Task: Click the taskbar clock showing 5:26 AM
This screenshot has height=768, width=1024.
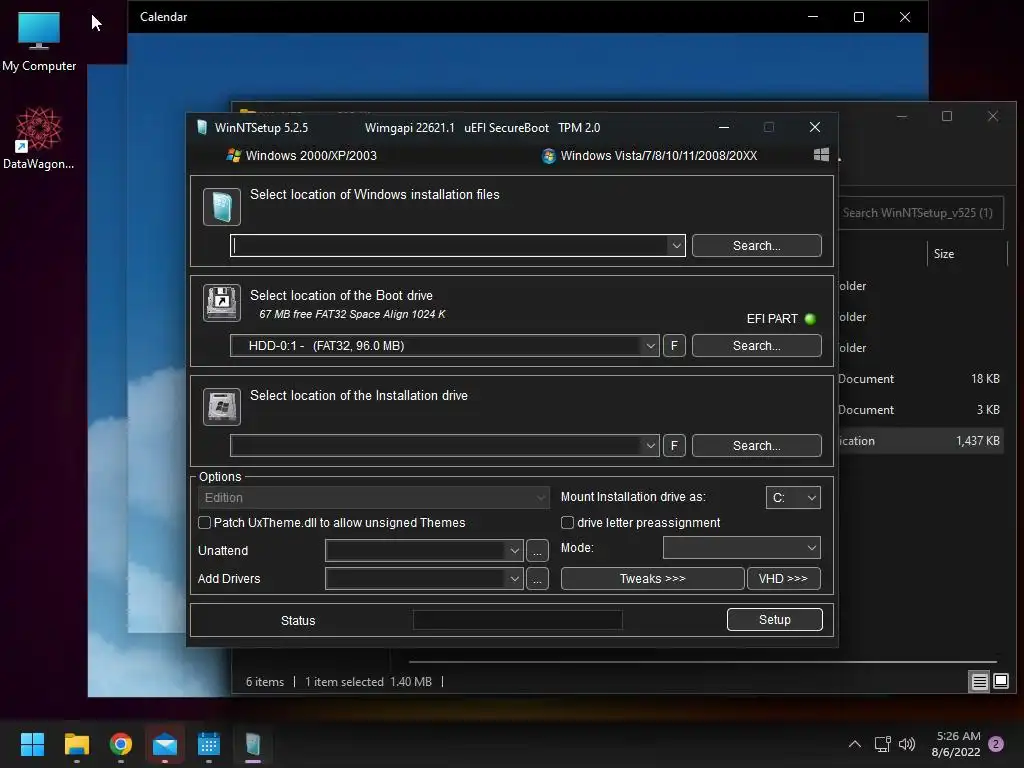Action: click(x=956, y=744)
